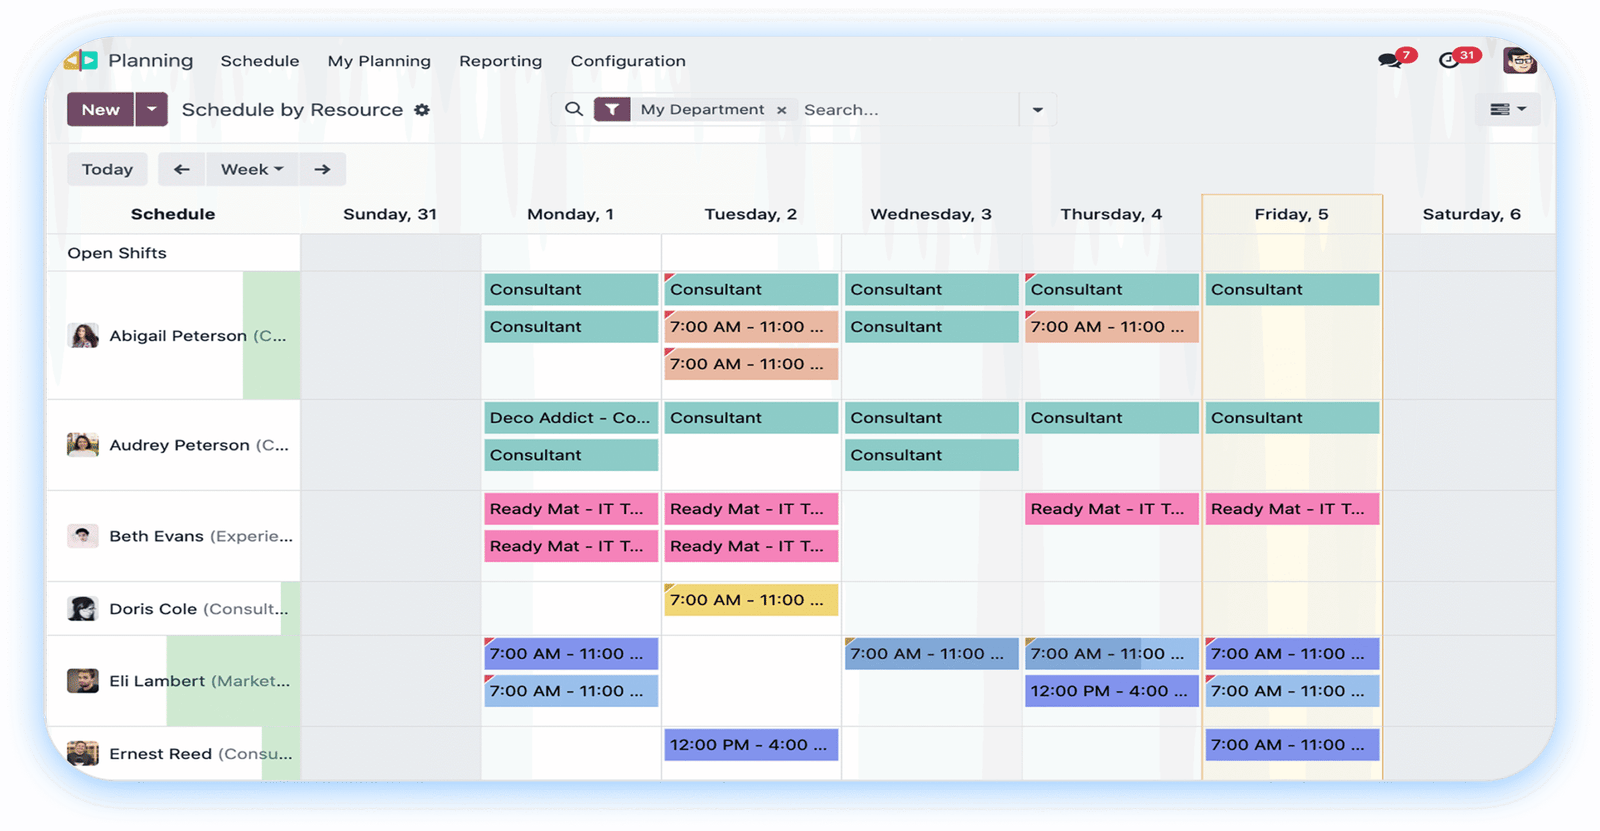Open the Week scale dropdown

point(252,170)
